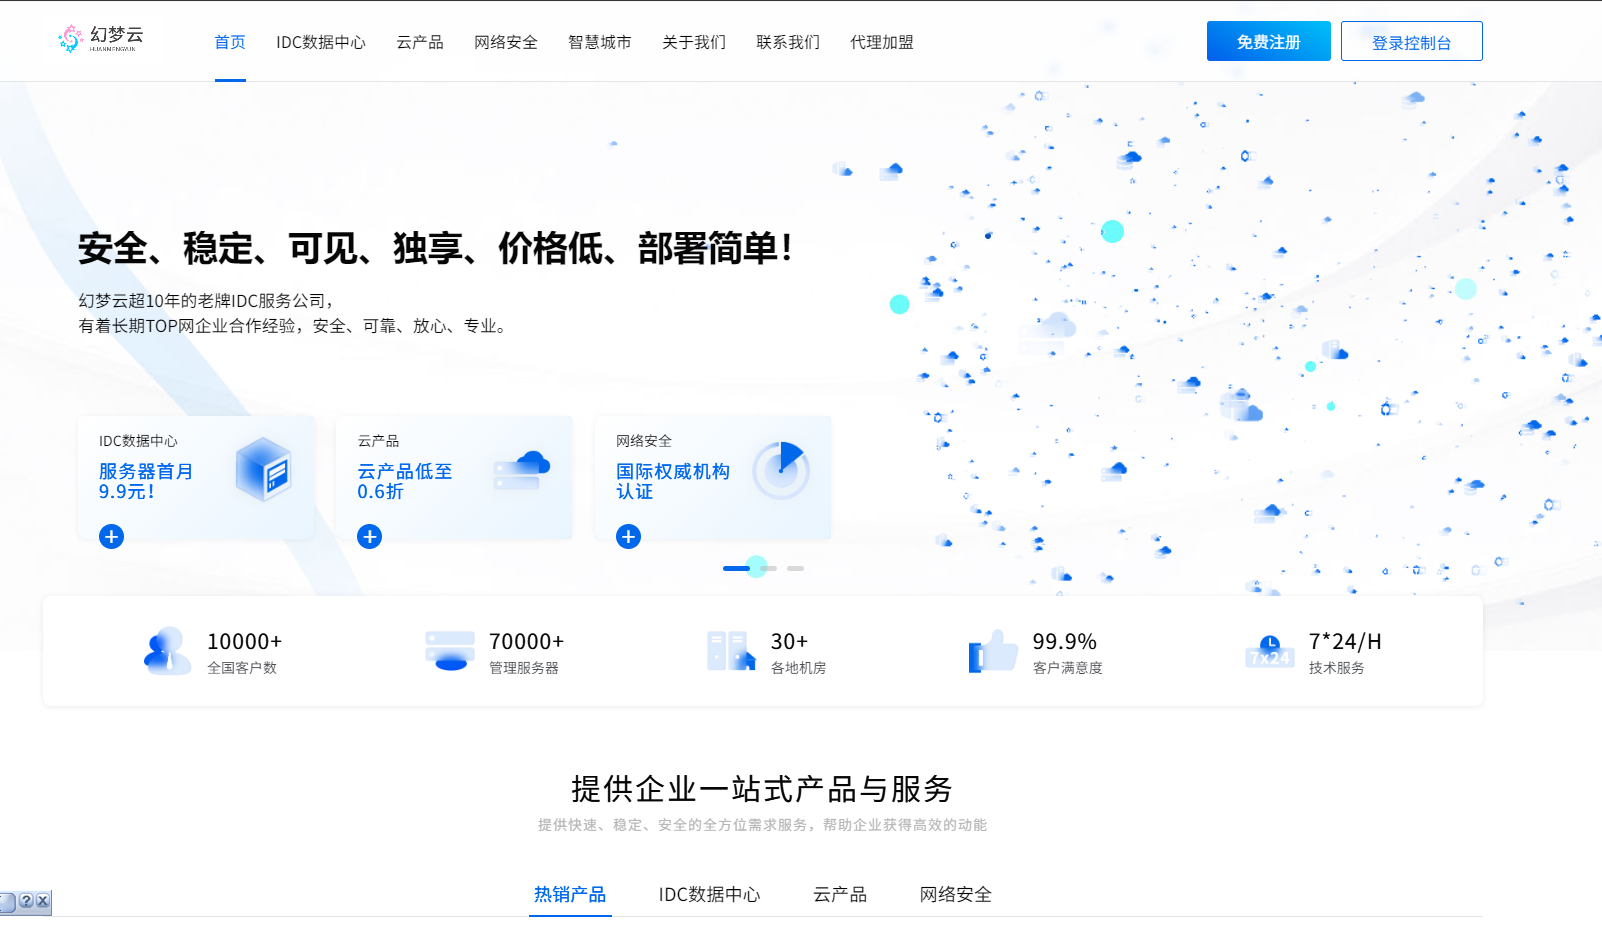1602x929 pixels.
Task: Click the plus icon on the 国际权威机构认证 card
Action: 628,537
